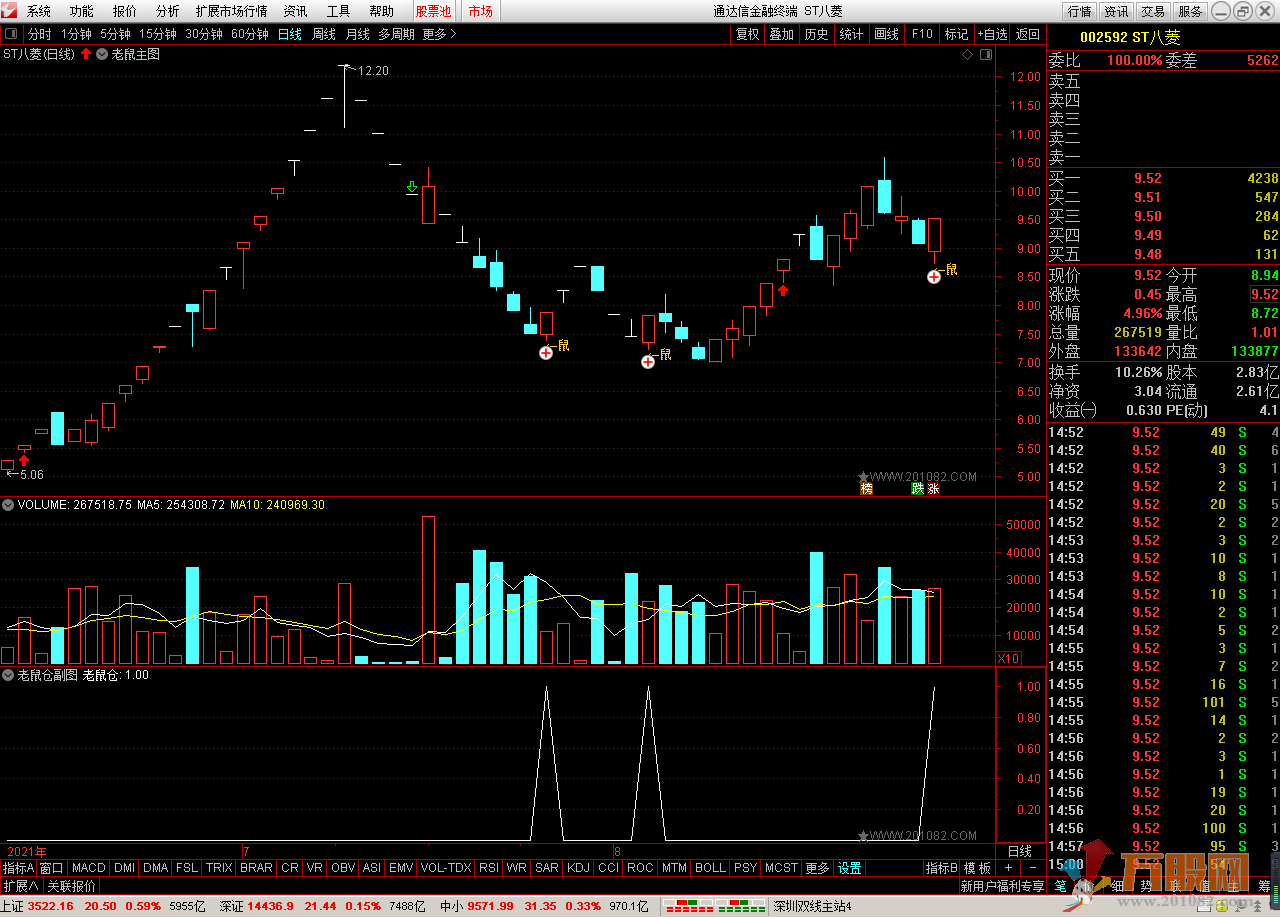This screenshot has width=1280, height=918.
Task: Open the 更多 indicators dropdown
Action: 817,868
